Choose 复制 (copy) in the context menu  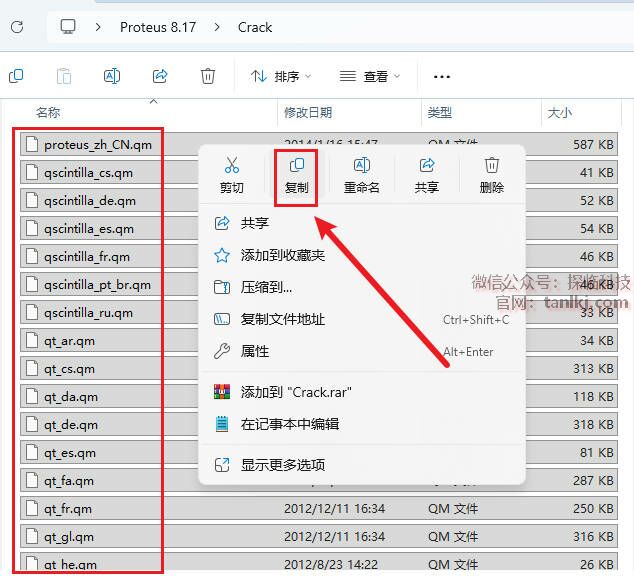(296, 177)
